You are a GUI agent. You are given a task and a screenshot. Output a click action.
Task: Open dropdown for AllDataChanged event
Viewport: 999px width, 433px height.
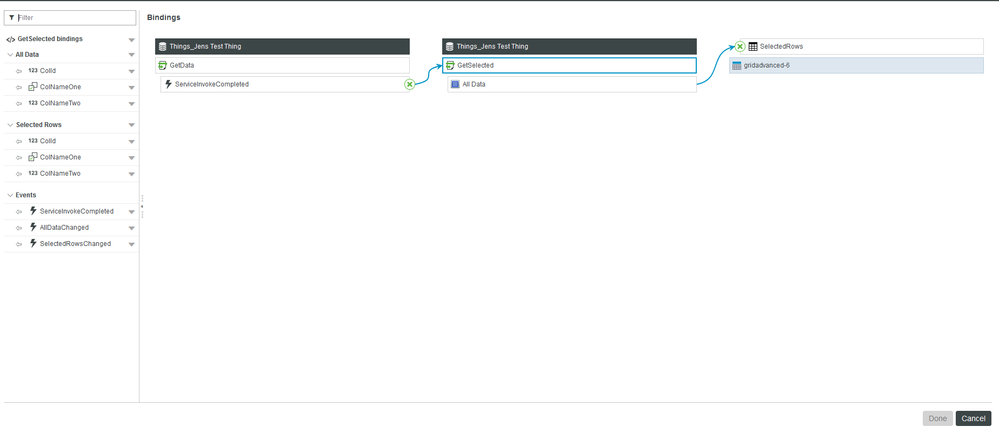pyautogui.click(x=131, y=228)
